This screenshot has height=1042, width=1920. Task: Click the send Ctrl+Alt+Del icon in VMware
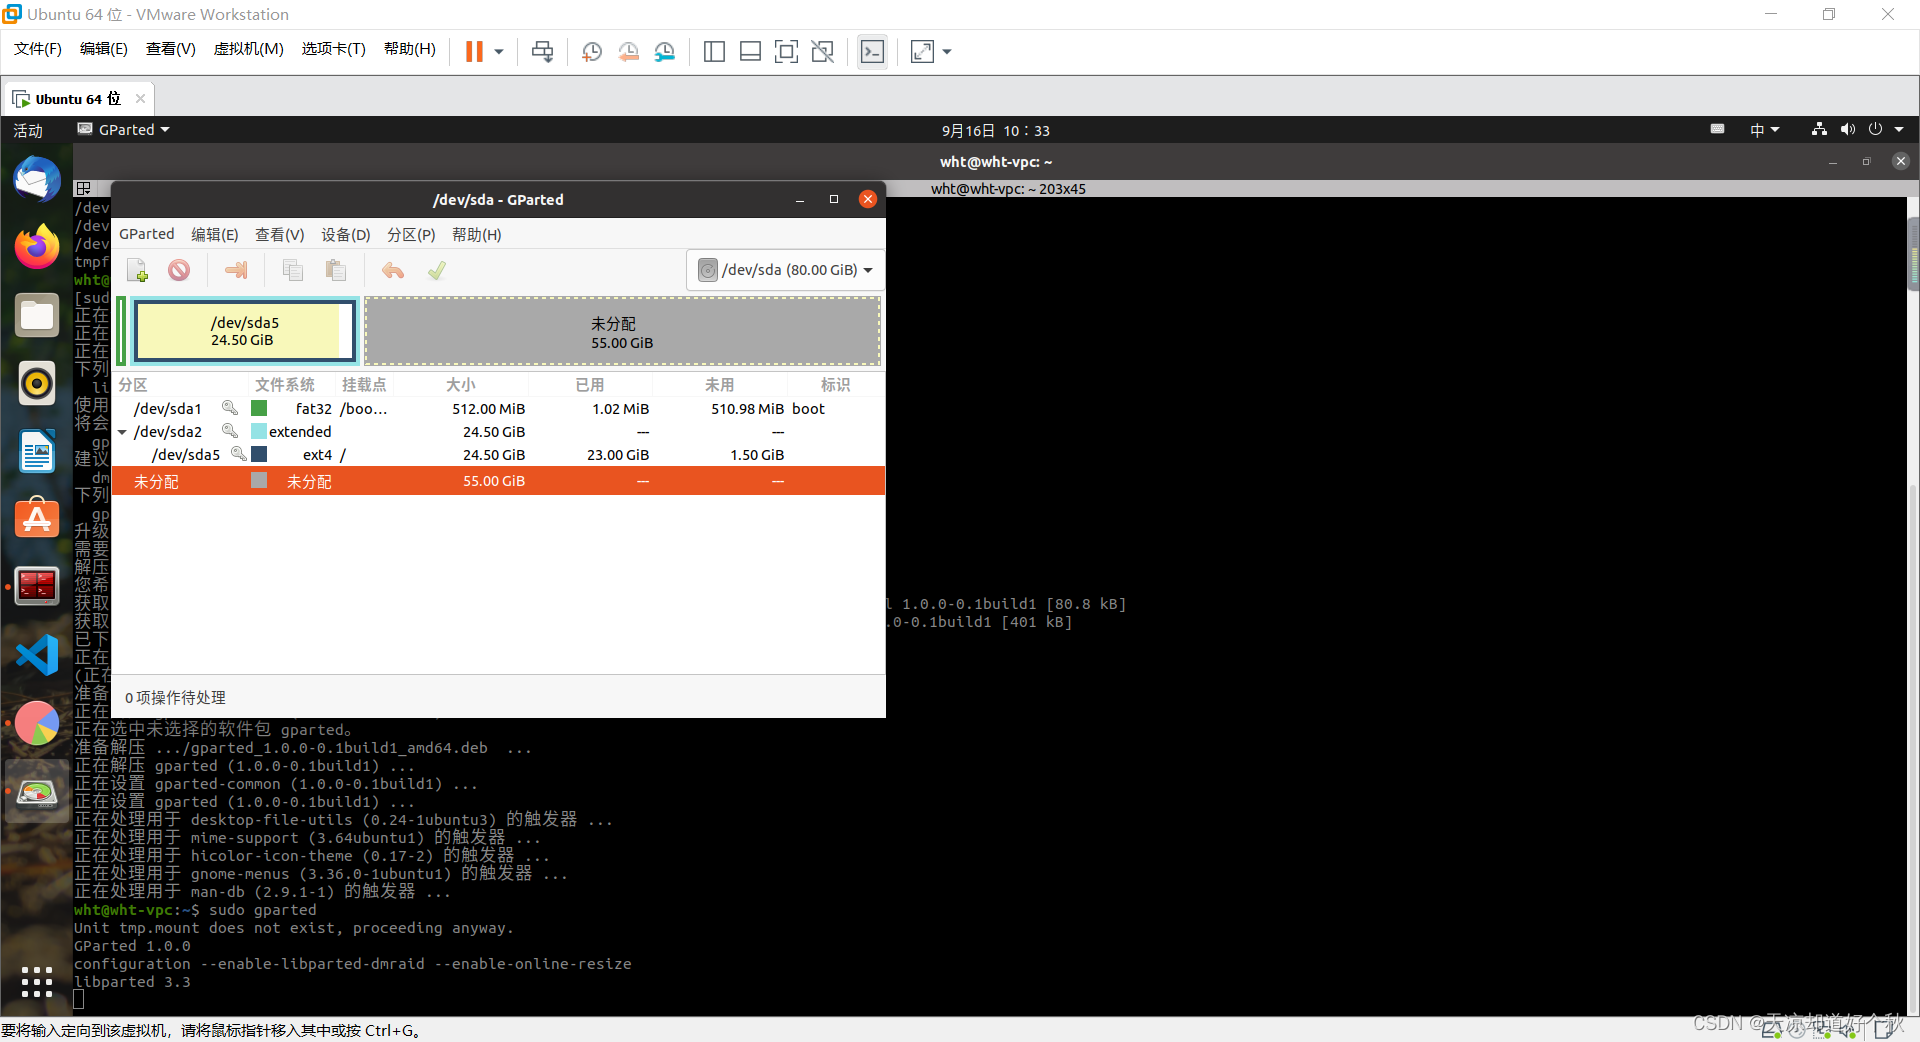(x=543, y=51)
